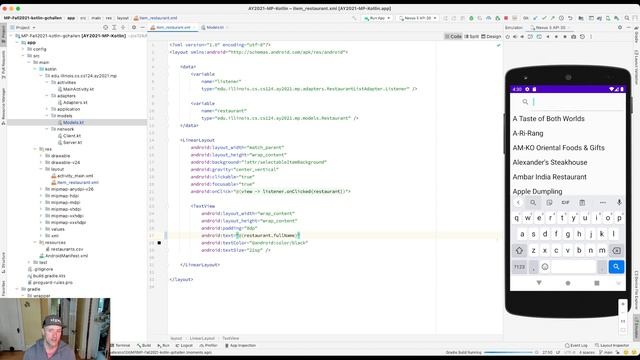Switch editor to Code view
640x360 pixels.
click(x=453, y=36)
